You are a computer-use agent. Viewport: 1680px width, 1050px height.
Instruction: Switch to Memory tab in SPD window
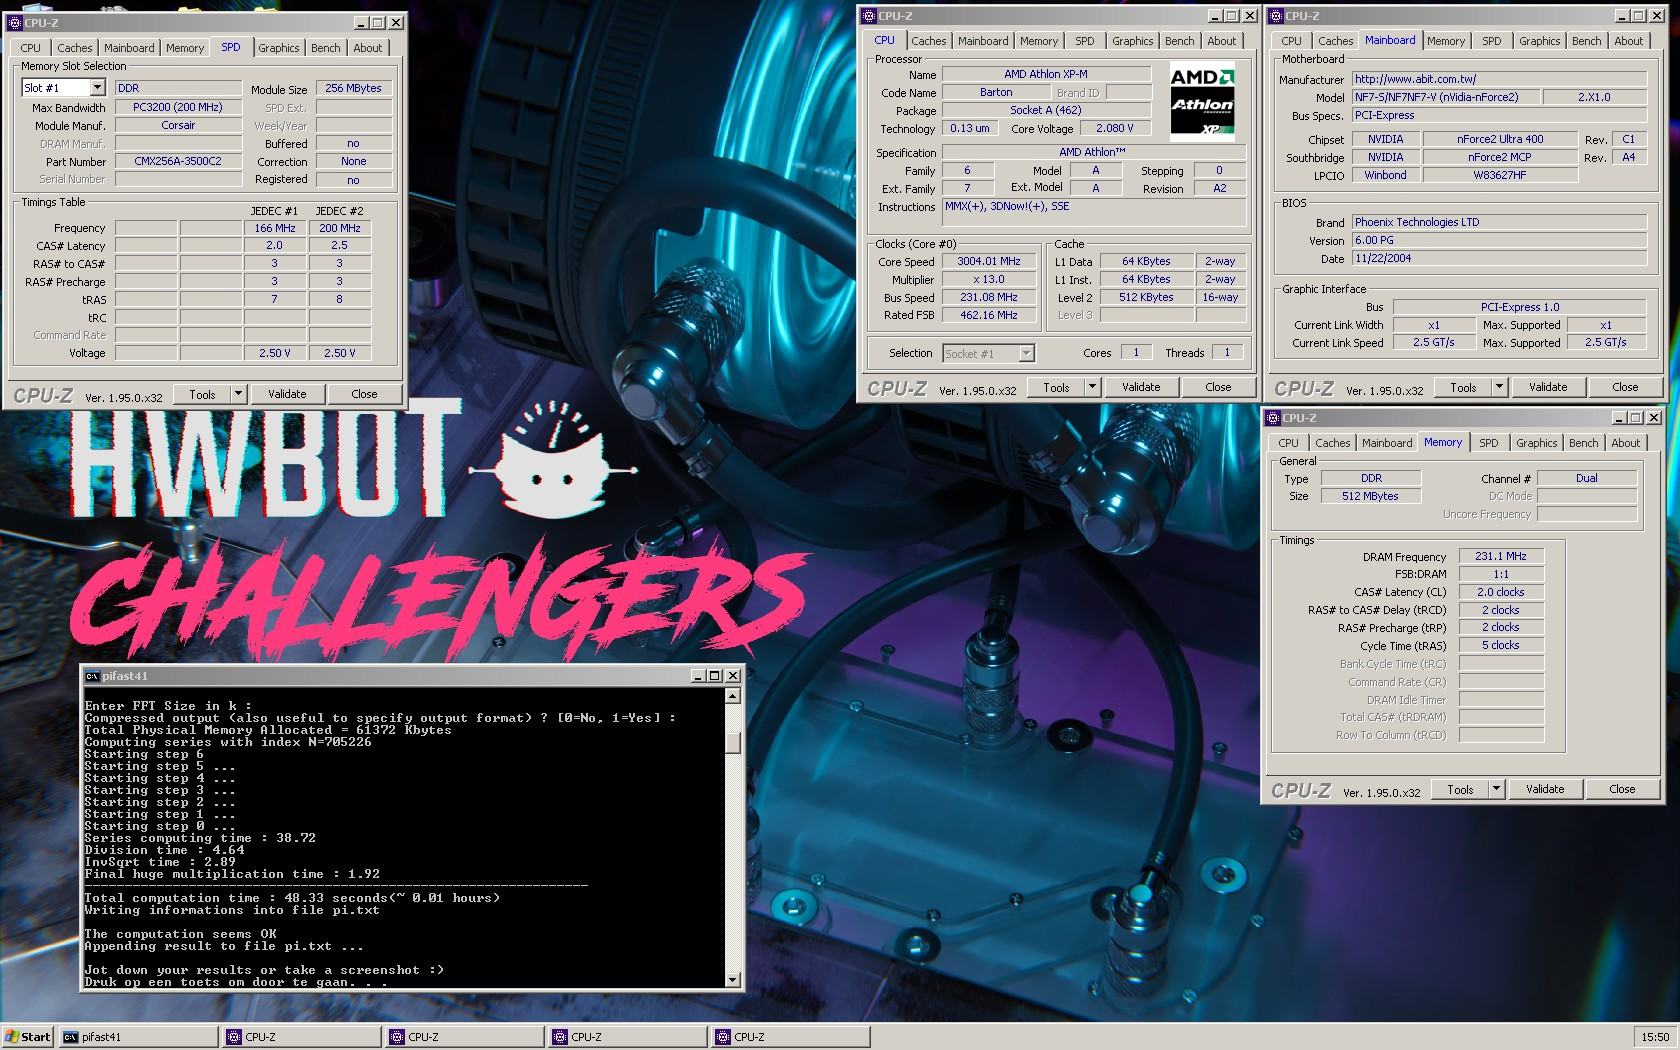185,48
